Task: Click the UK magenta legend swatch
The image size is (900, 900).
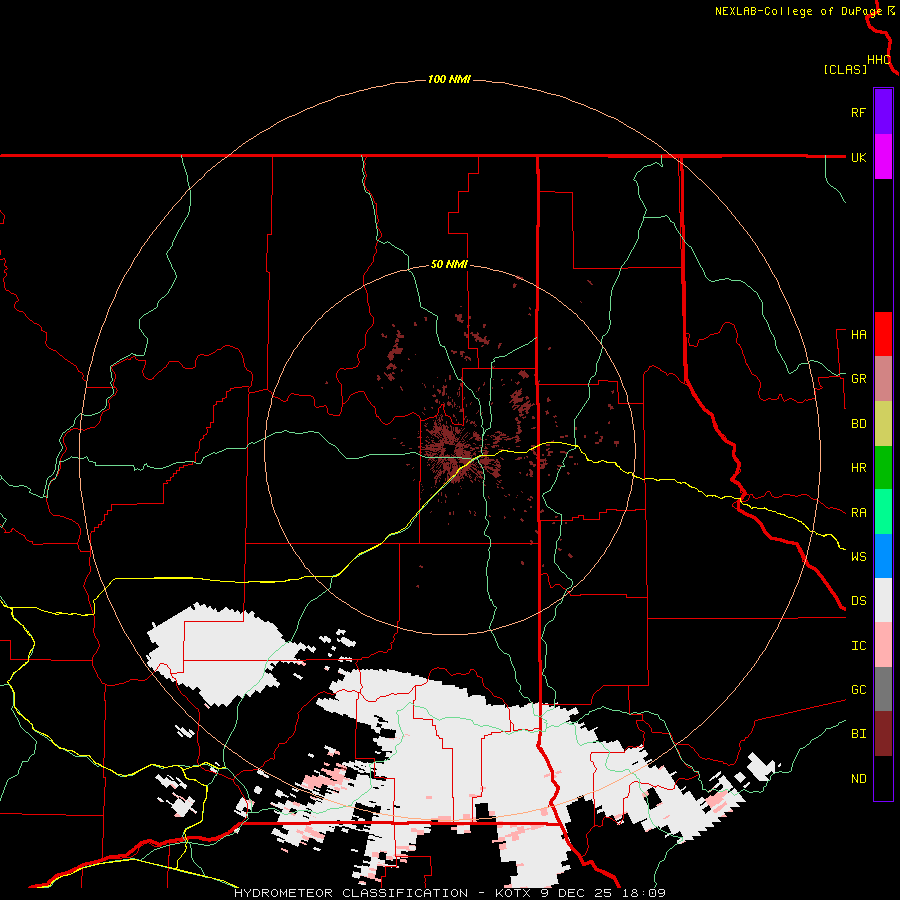Action: click(883, 157)
